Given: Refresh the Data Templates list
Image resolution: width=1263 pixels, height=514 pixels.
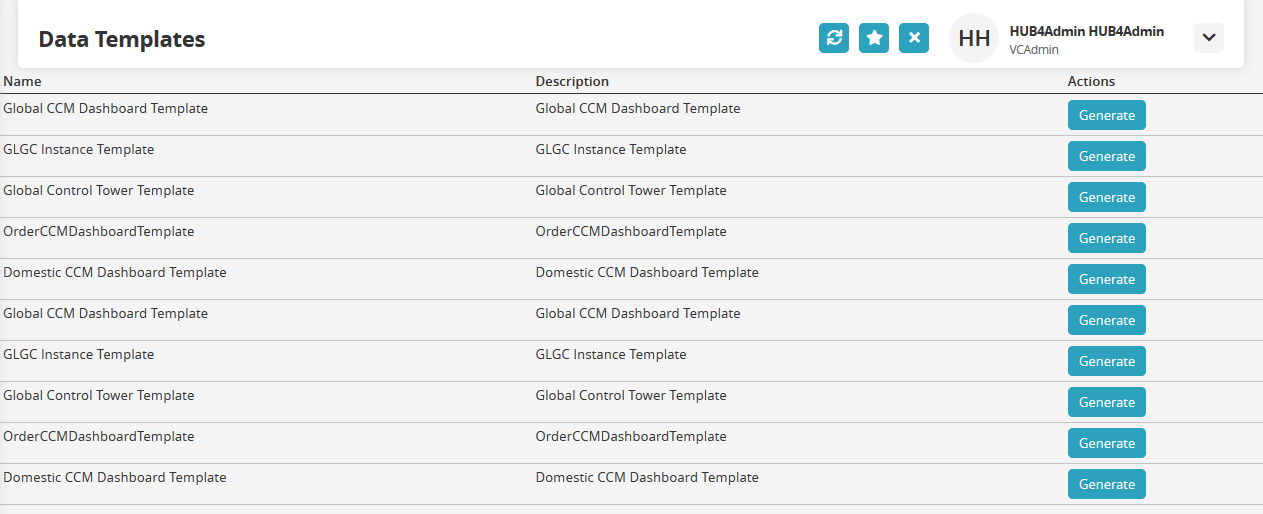Looking at the screenshot, I should (x=834, y=38).
